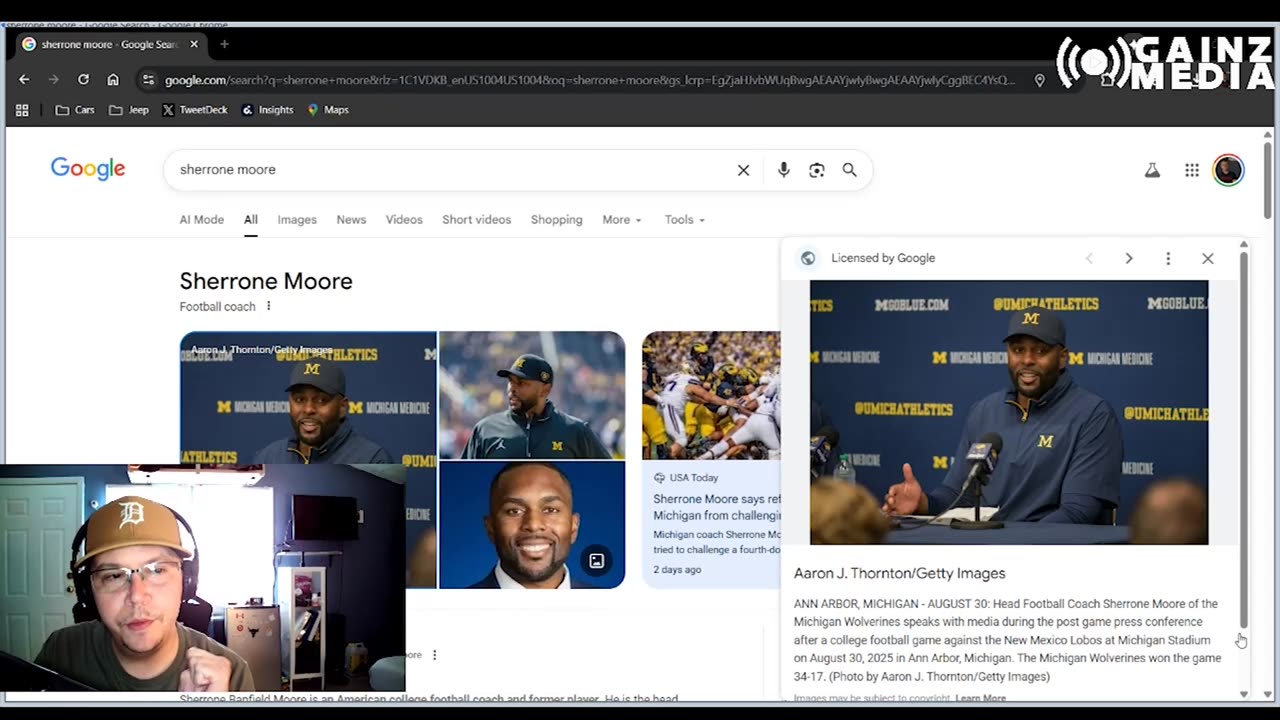
Task: Open the Google apps grid
Action: pos(1192,171)
